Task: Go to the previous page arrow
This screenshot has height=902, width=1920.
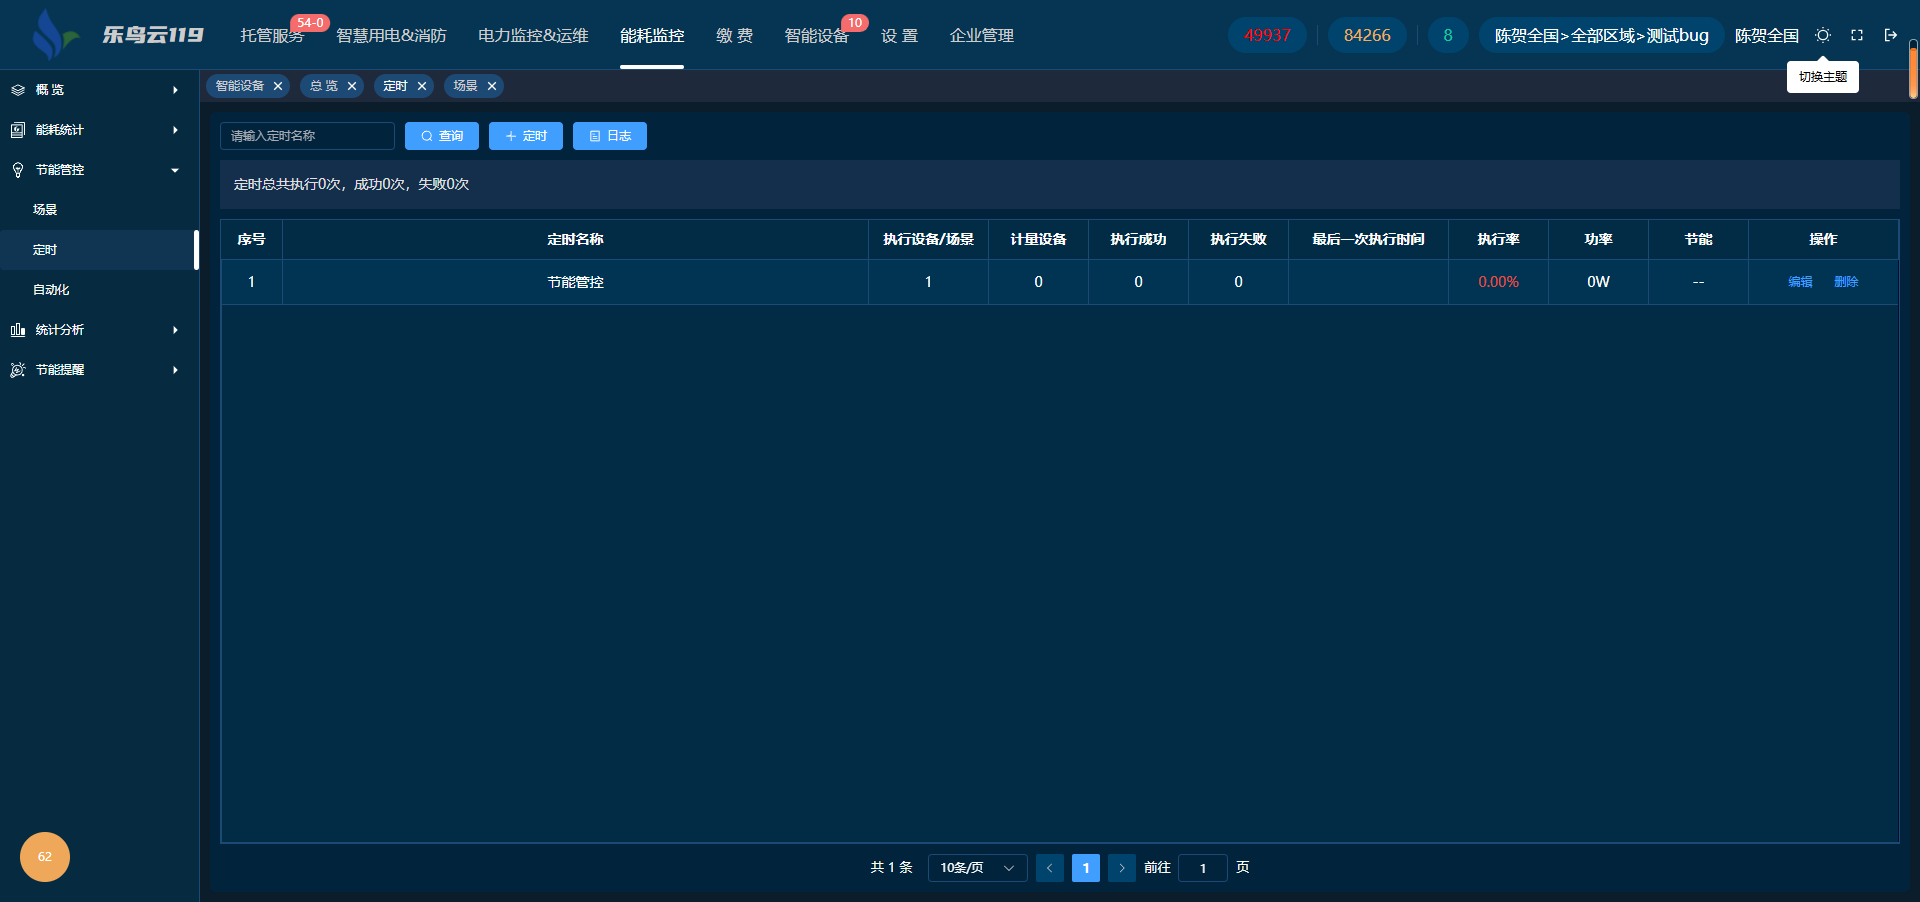Action: click(x=1050, y=868)
